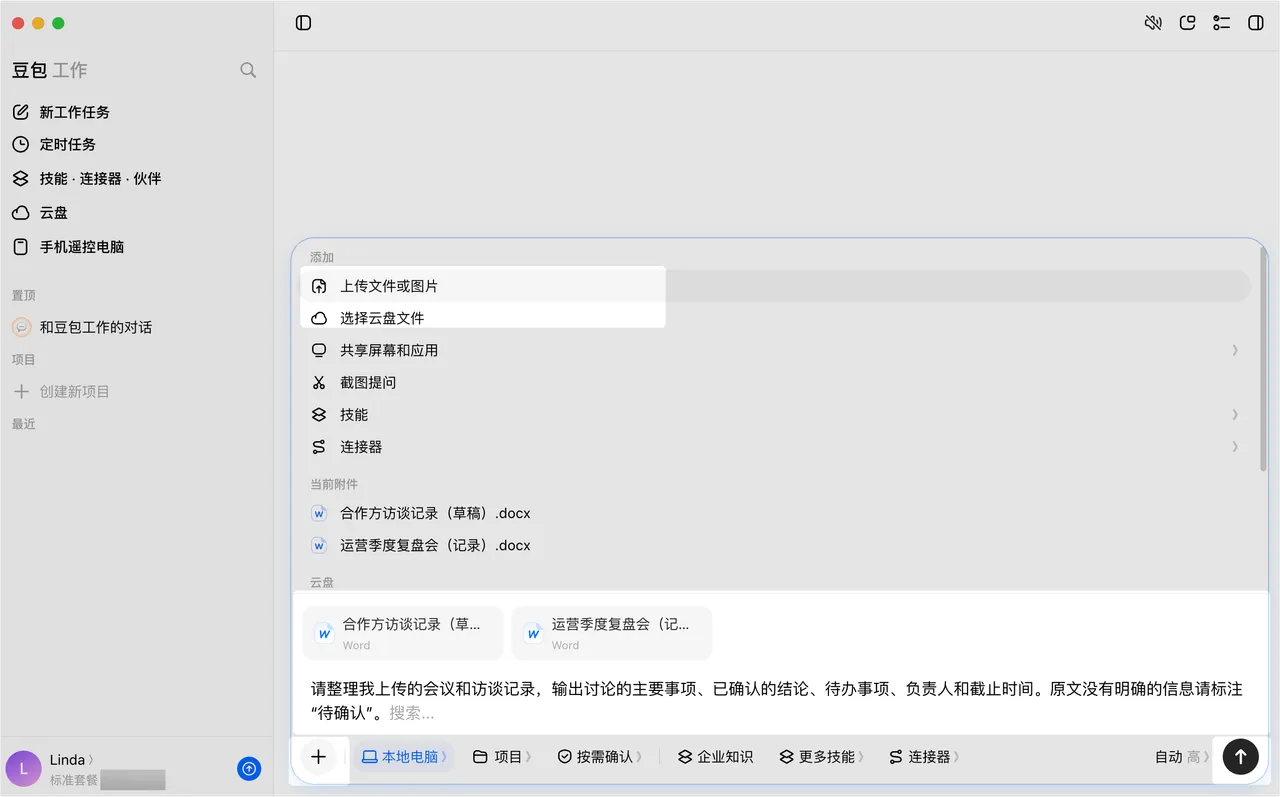
Task: Click into the prompt text field
Action: coord(779,701)
